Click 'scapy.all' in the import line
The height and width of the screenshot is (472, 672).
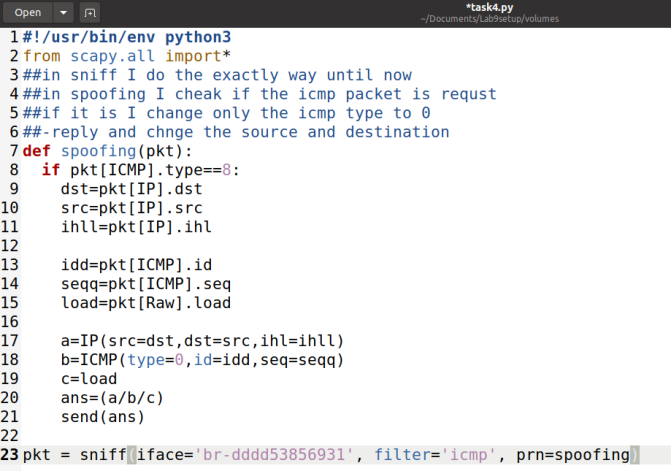(112, 56)
